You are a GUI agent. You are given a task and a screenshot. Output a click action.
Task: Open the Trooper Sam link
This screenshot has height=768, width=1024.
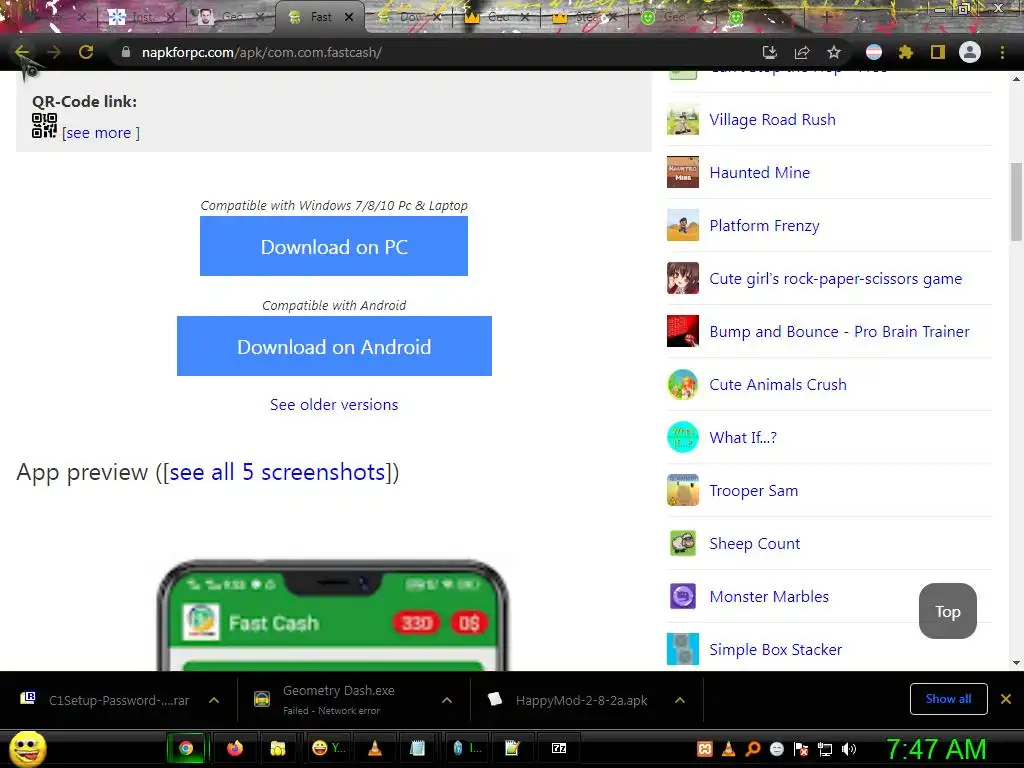pos(754,490)
